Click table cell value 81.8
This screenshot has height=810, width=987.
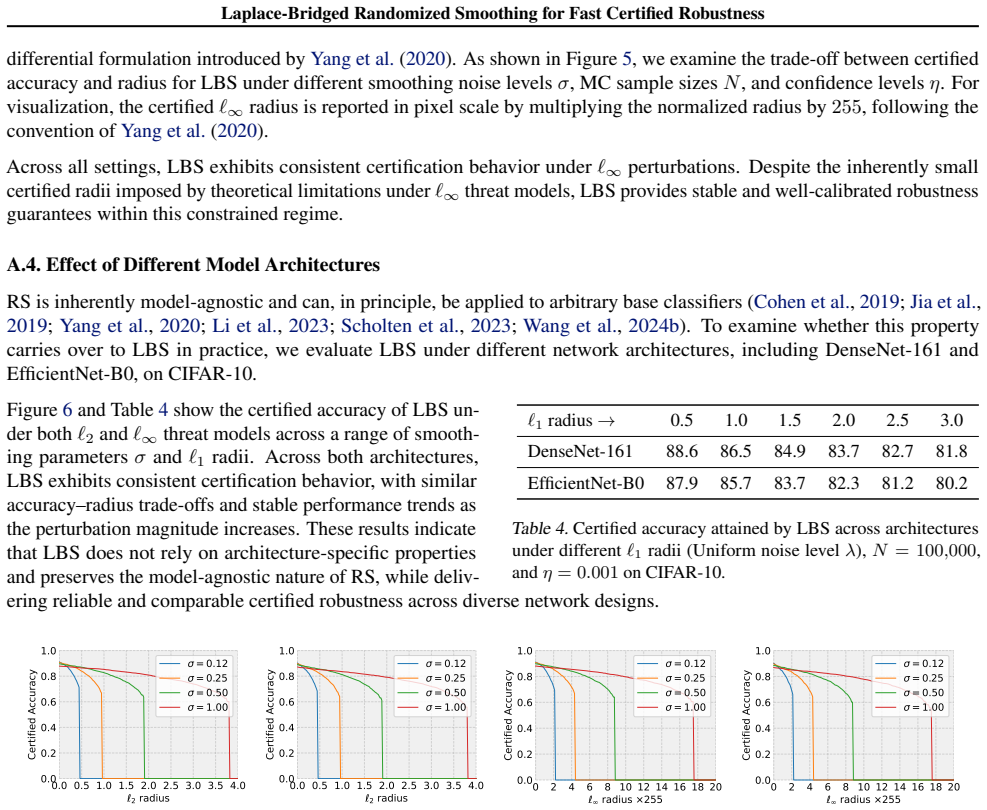pyautogui.click(x=951, y=452)
